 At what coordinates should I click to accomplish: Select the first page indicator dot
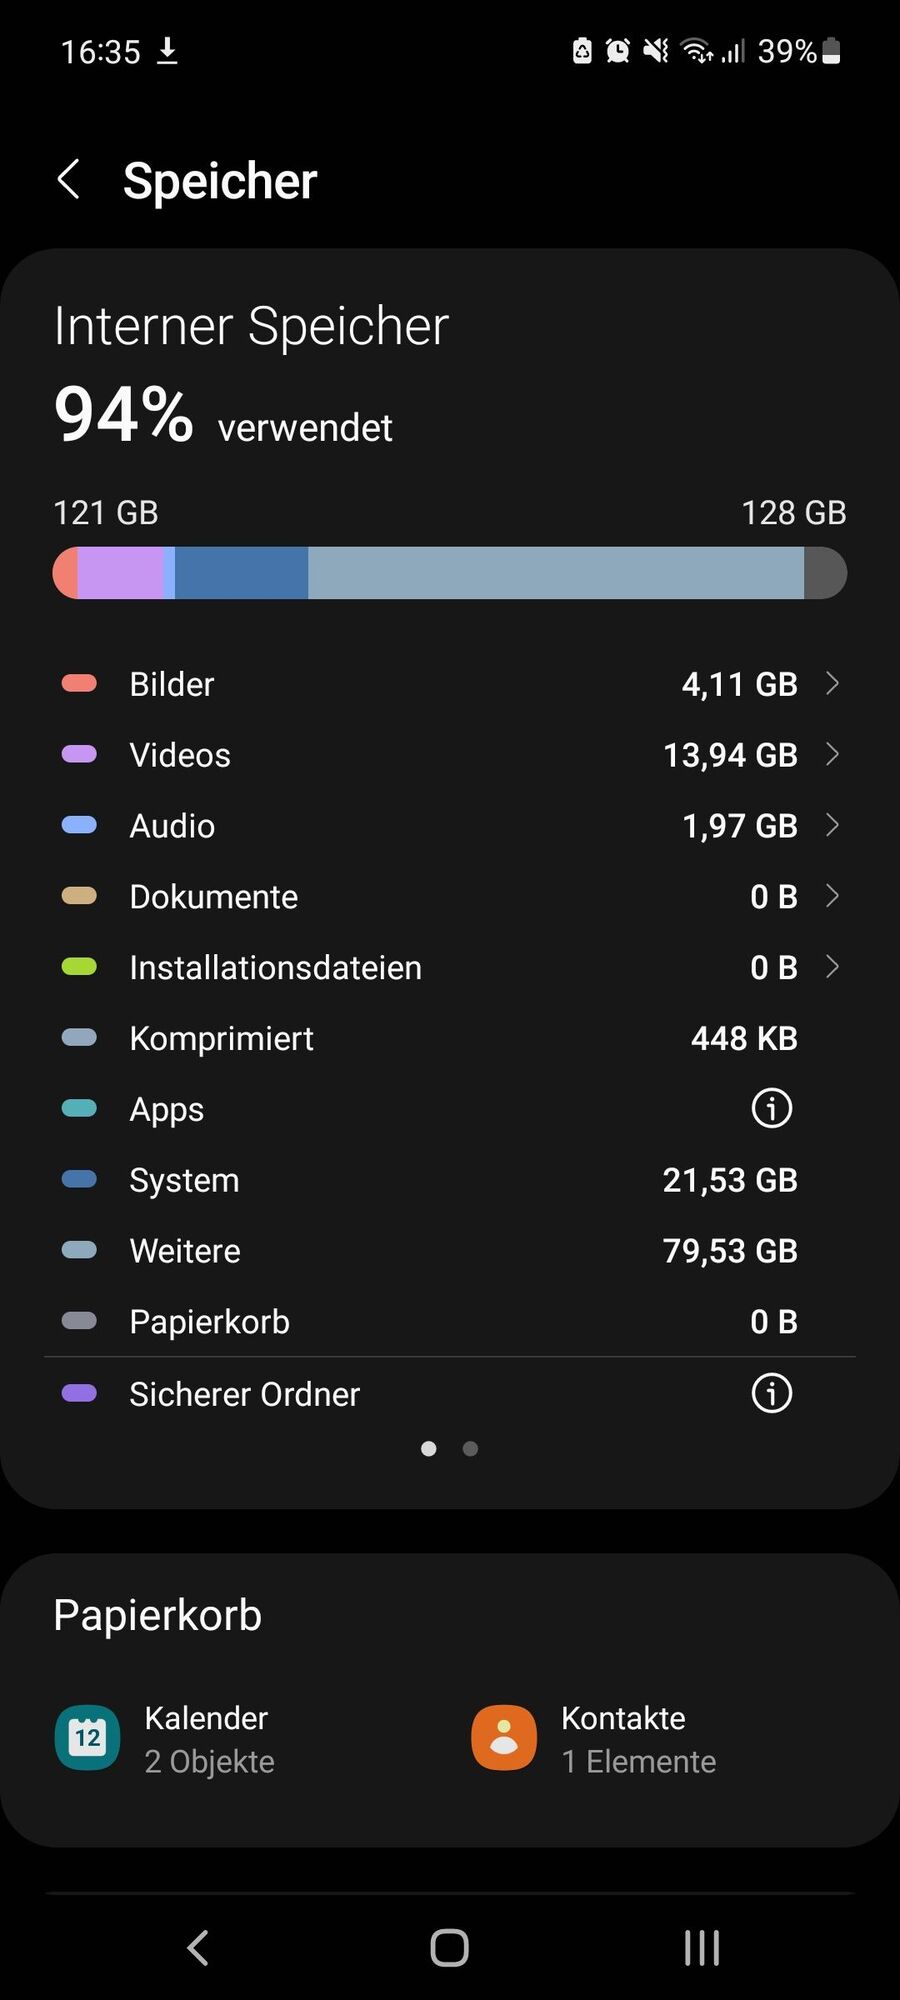pyautogui.click(x=429, y=1448)
